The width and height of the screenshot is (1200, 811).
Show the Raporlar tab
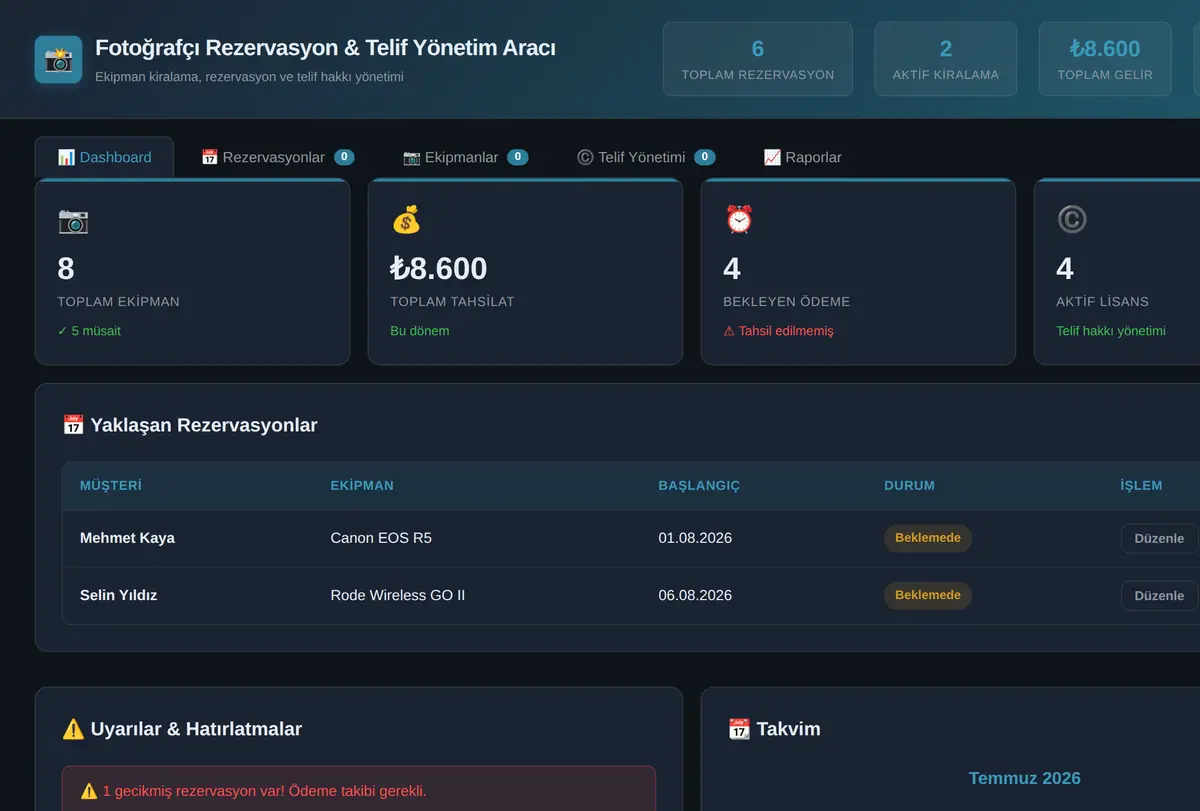coord(802,157)
